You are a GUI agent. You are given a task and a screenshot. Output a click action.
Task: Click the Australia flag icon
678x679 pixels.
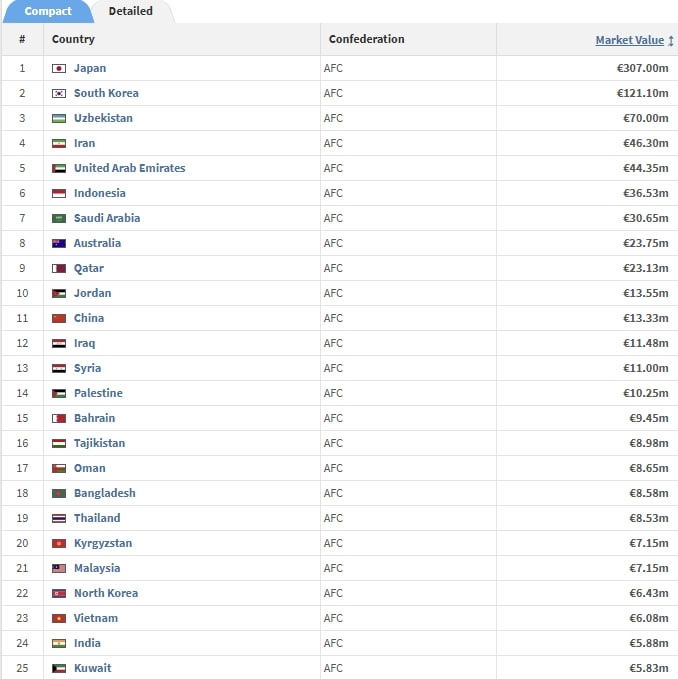(x=59, y=243)
